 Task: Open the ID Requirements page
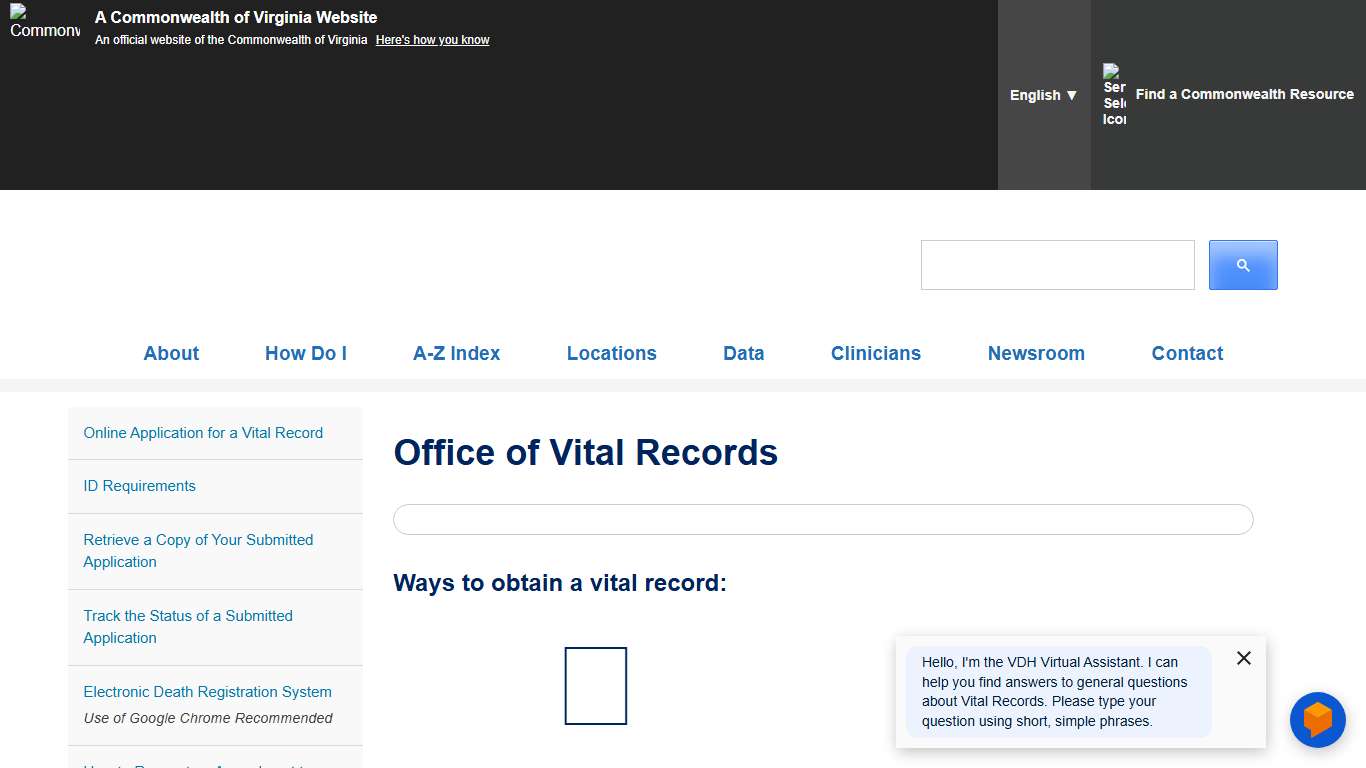(x=139, y=486)
